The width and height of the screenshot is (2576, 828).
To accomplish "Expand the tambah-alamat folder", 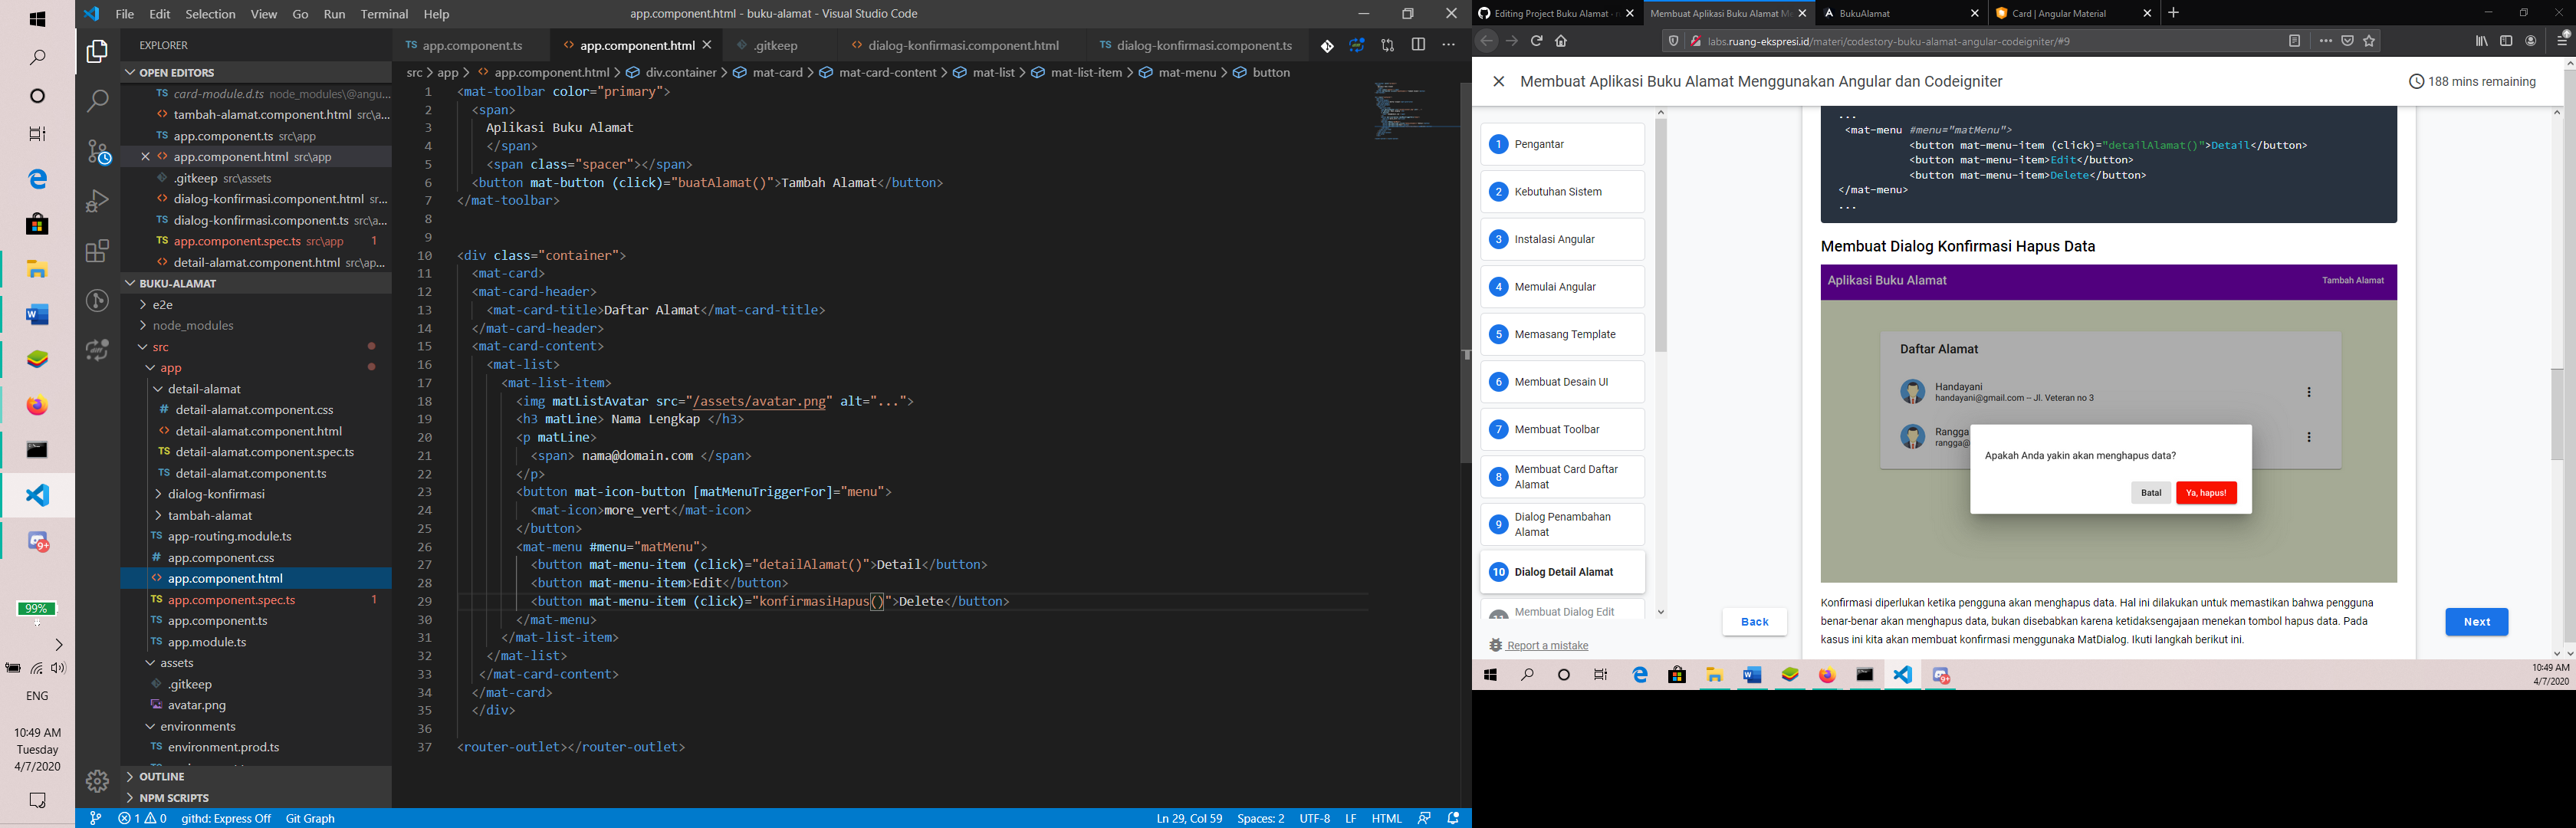I will click(x=257, y=516).
